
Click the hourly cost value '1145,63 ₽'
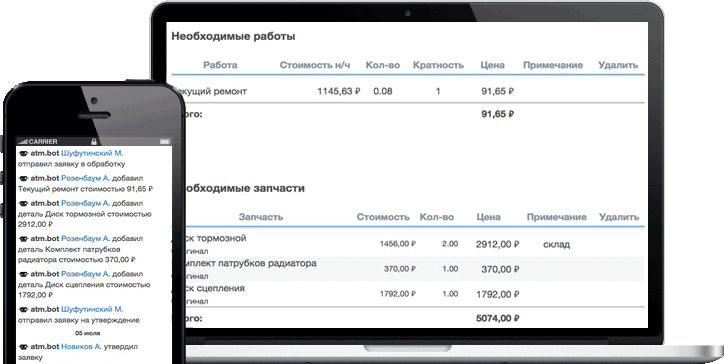point(338,91)
